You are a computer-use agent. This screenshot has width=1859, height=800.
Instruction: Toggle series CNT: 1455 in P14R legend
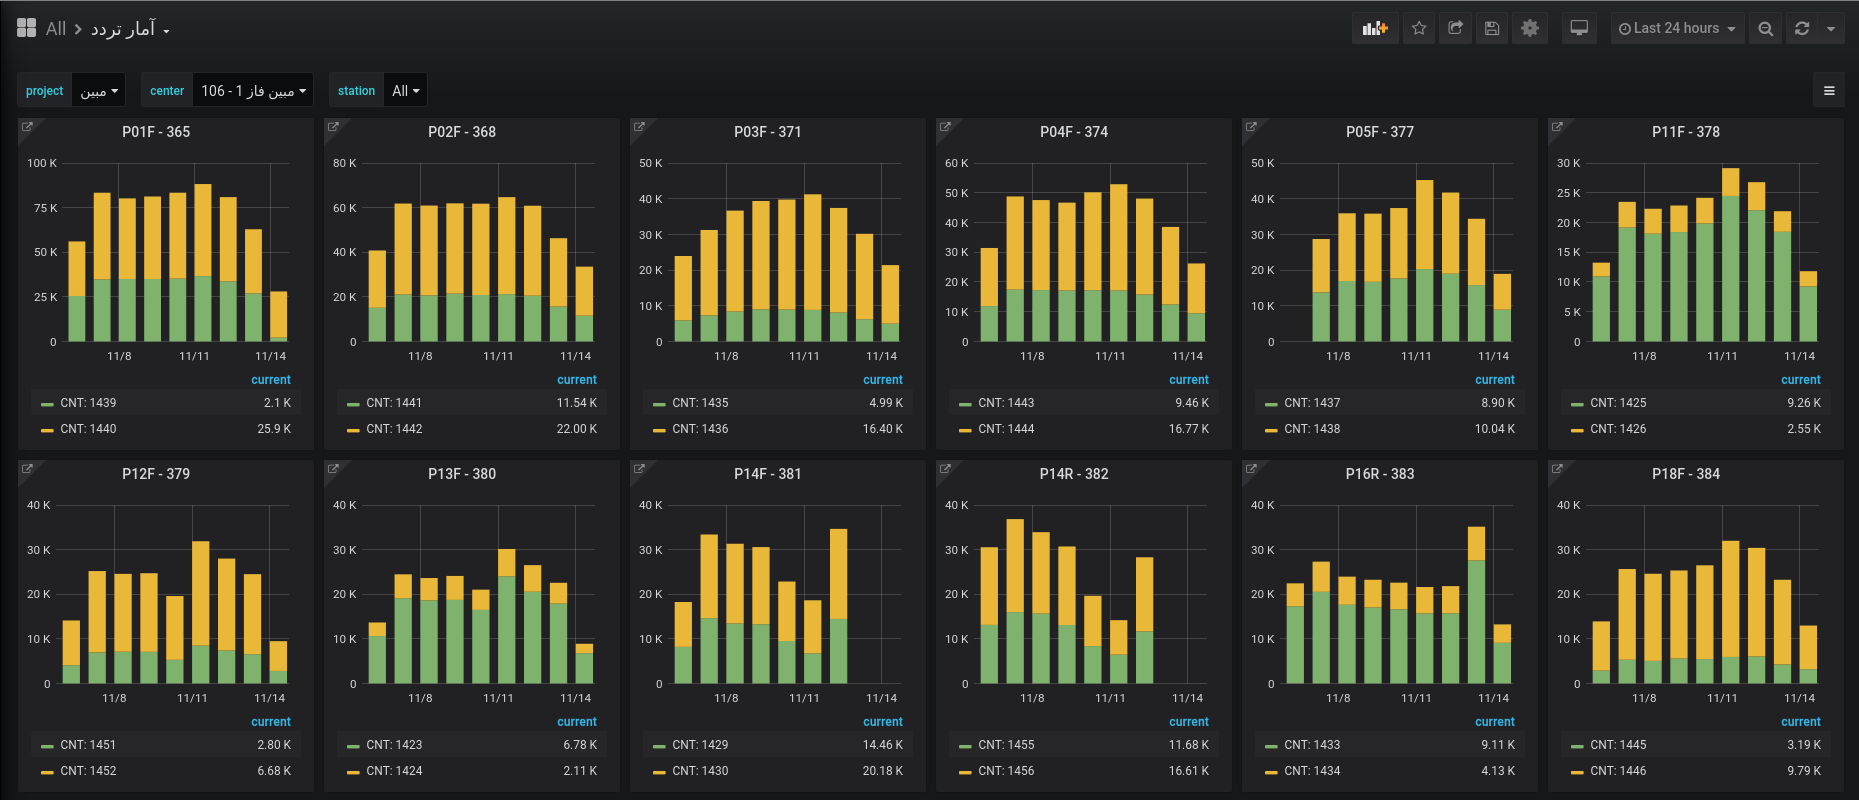1006,745
